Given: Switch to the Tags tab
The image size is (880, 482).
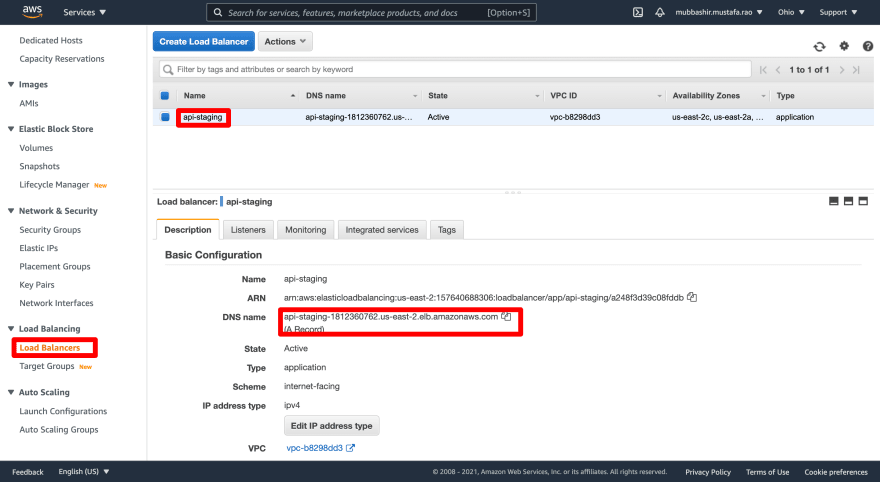Looking at the screenshot, I should [x=447, y=229].
